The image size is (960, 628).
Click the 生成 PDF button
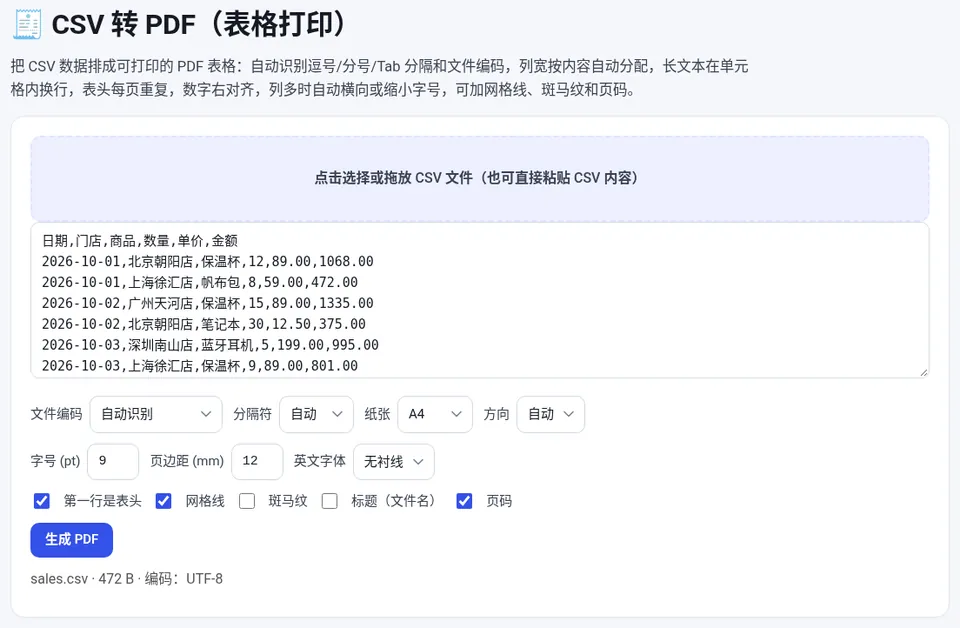click(72, 540)
